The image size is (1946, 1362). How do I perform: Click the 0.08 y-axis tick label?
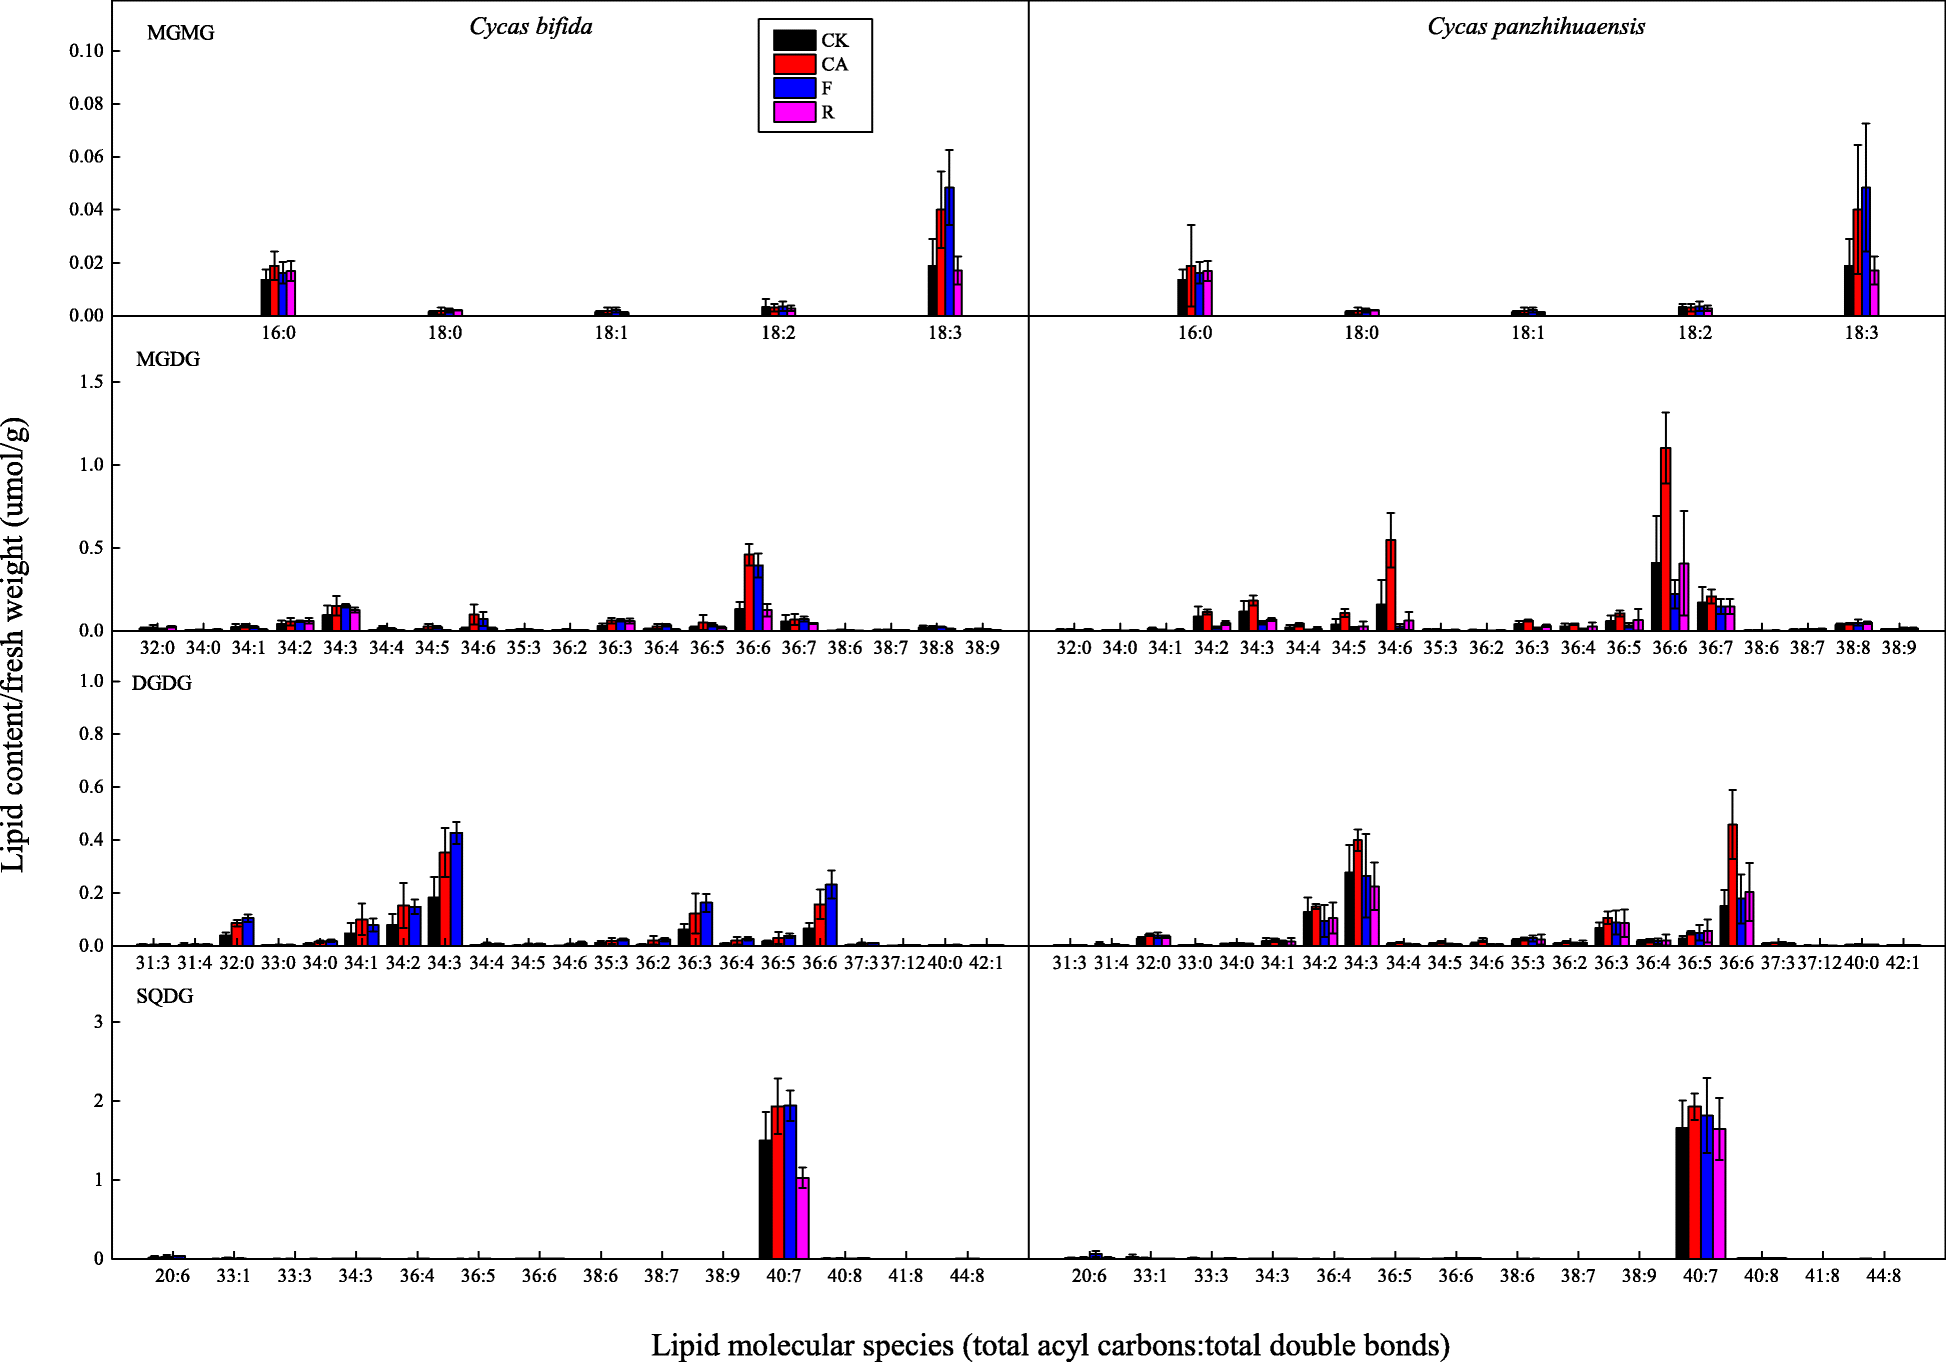click(x=87, y=104)
